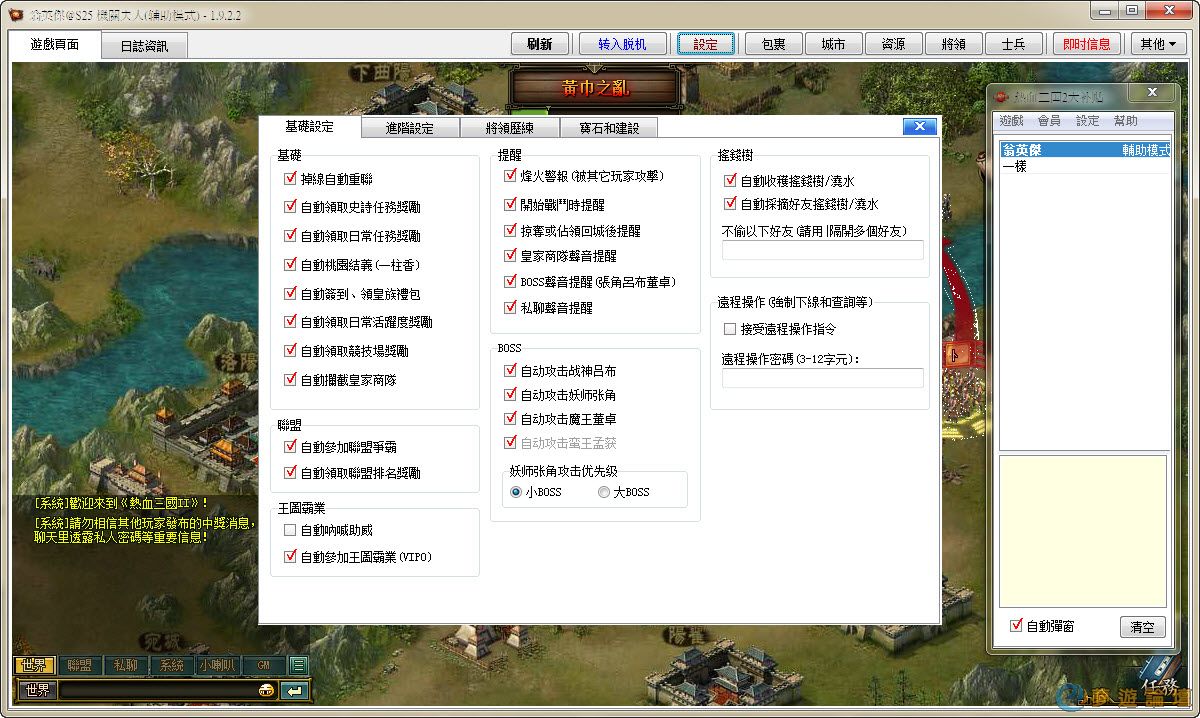Select the 世界 chat channel tab

tap(35, 665)
